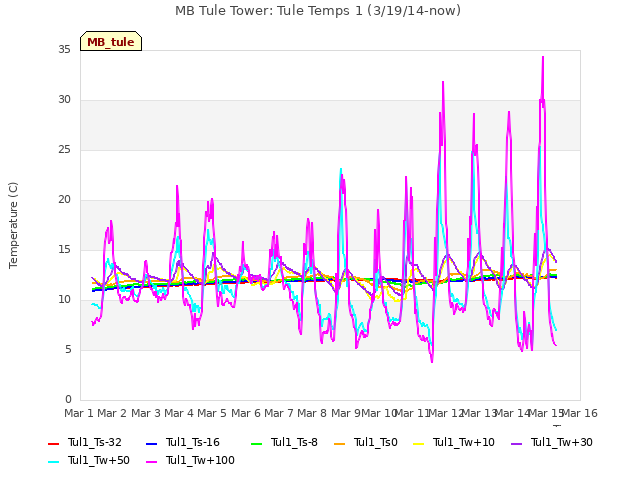Click the magenta Tul1_Tw+100 legend swatch
640x480 pixels.
coord(151,461)
